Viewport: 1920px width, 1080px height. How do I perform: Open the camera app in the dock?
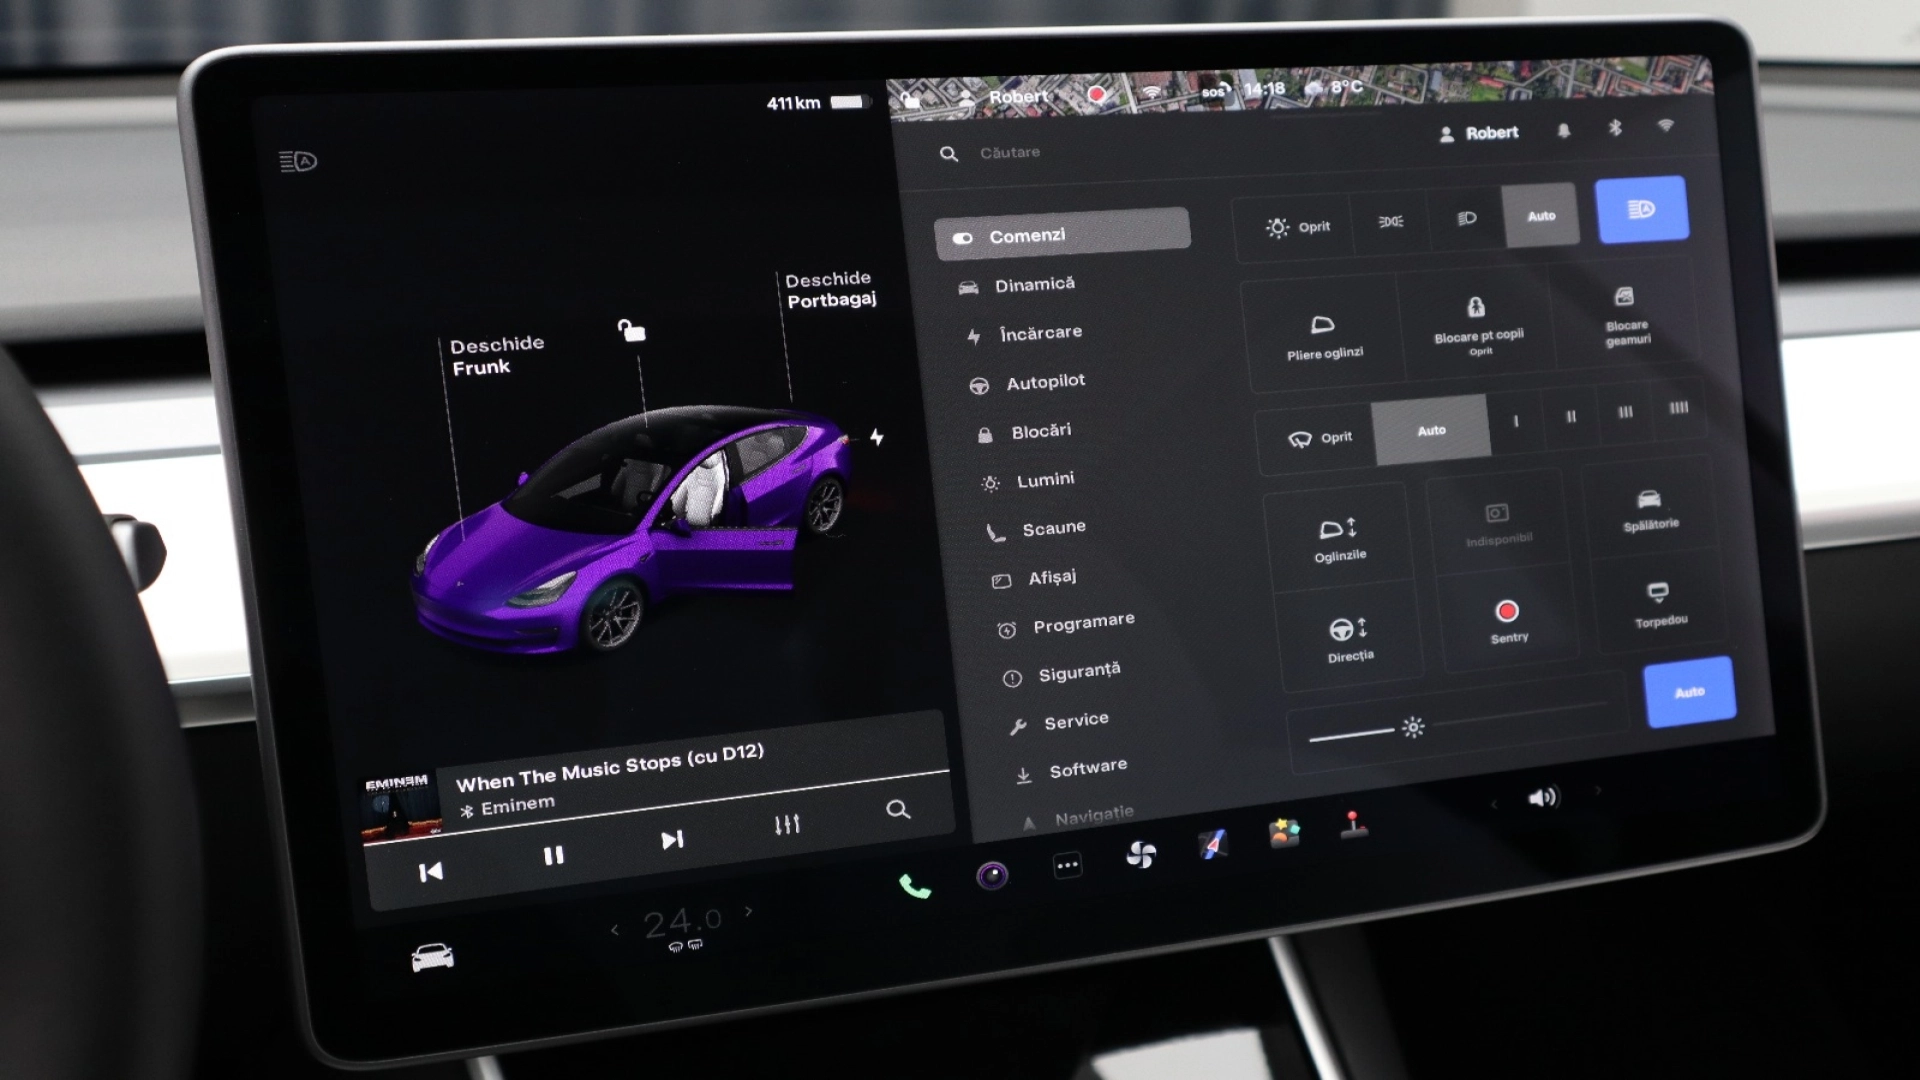point(992,876)
